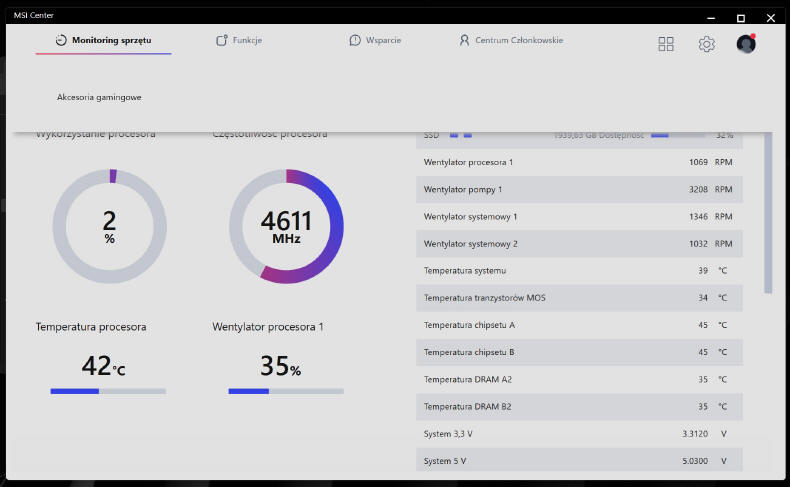Image resolution: width=790 pixels, height=487 pixels.
Task: Click the Funkcje tab icon
Action: coord(222,41)
